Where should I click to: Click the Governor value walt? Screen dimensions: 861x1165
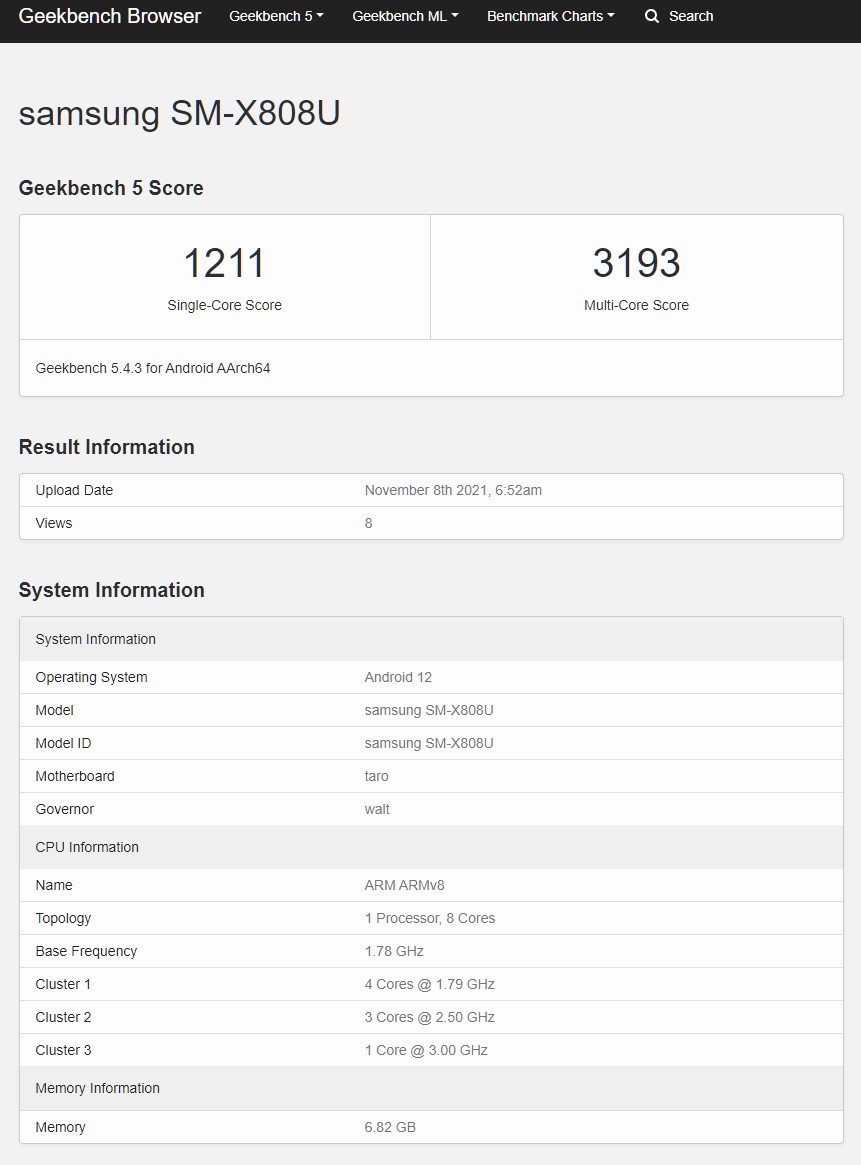pos(377,810)
